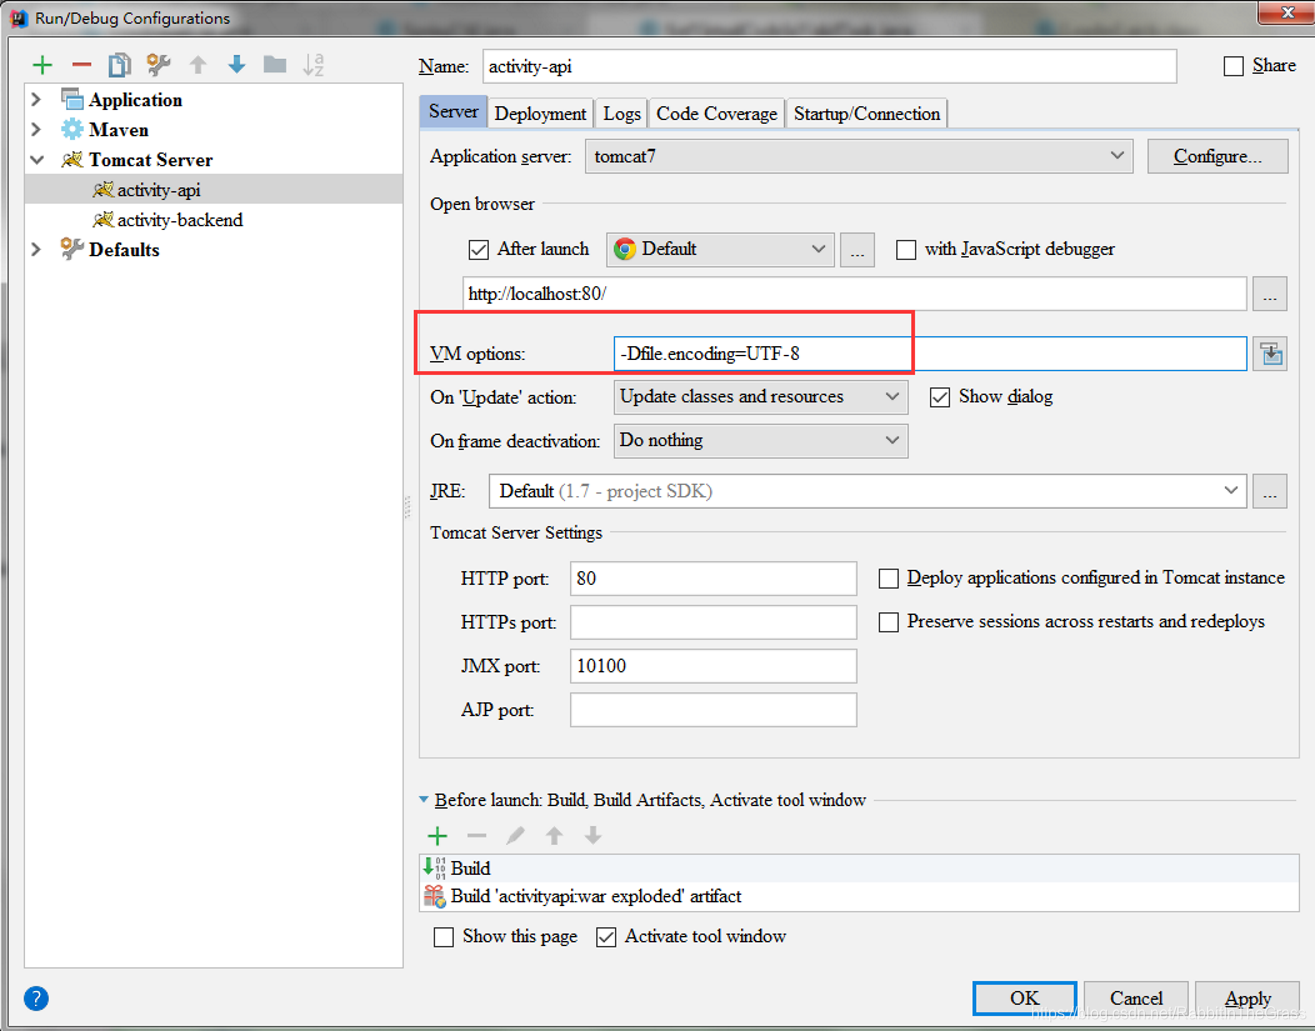Copy the selected configuration

point(119,65)
